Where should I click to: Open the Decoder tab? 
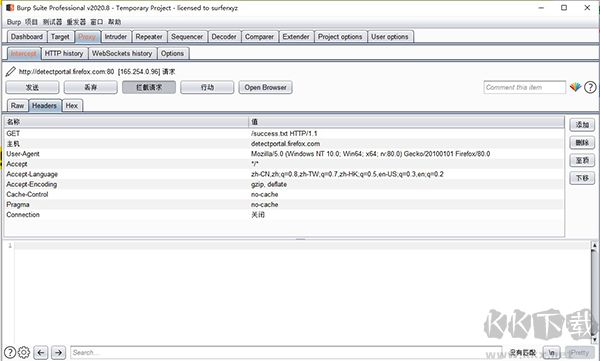click(x=224, y=37)
